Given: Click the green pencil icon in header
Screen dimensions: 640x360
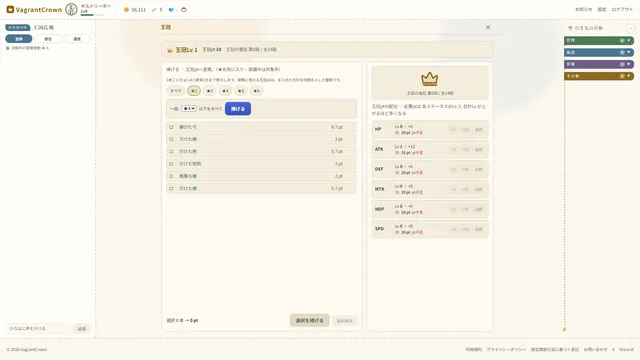Looking at the screenshot, I should pos(154,9).
